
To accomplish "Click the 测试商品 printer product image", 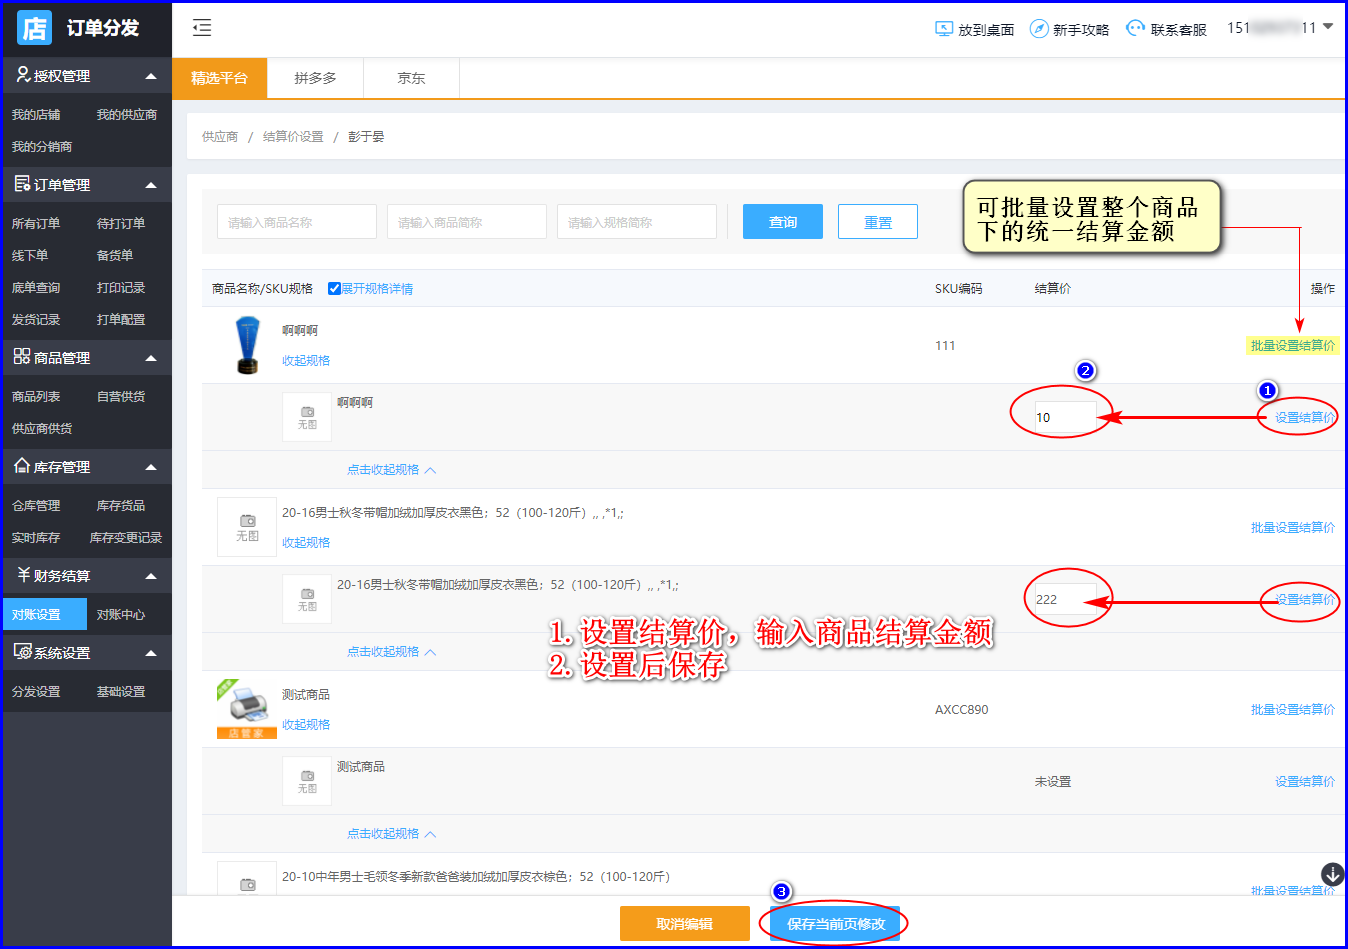I will (246, 708).
